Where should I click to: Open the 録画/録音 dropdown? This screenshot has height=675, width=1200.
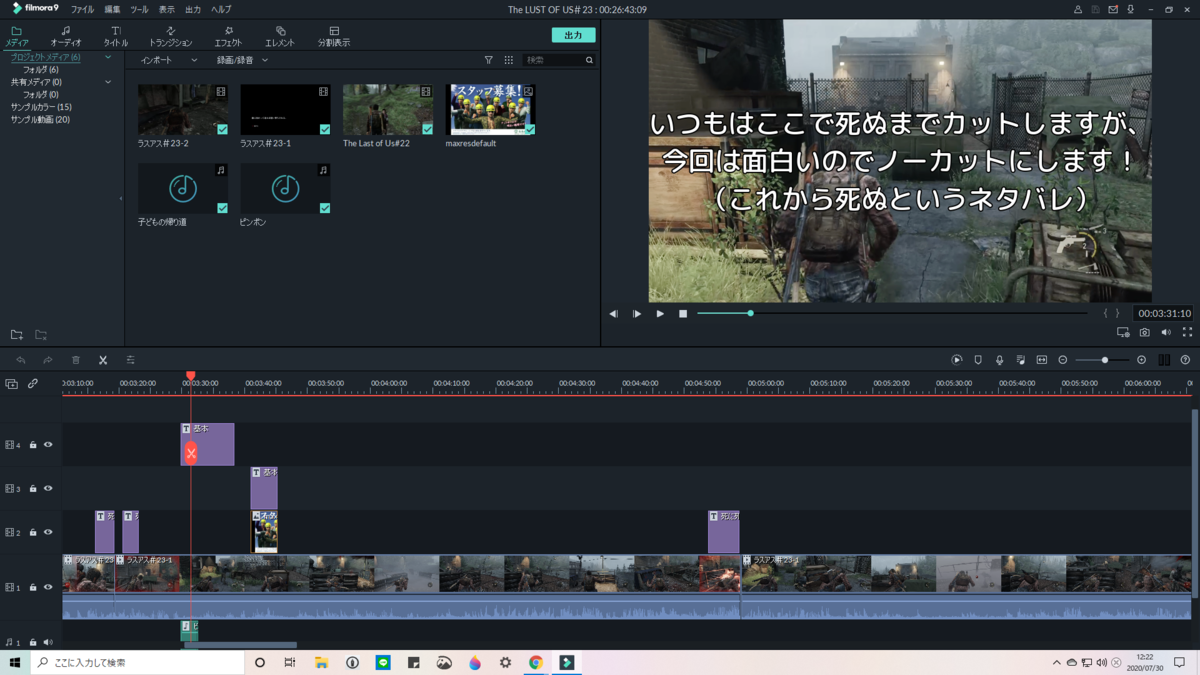point(242,60)
